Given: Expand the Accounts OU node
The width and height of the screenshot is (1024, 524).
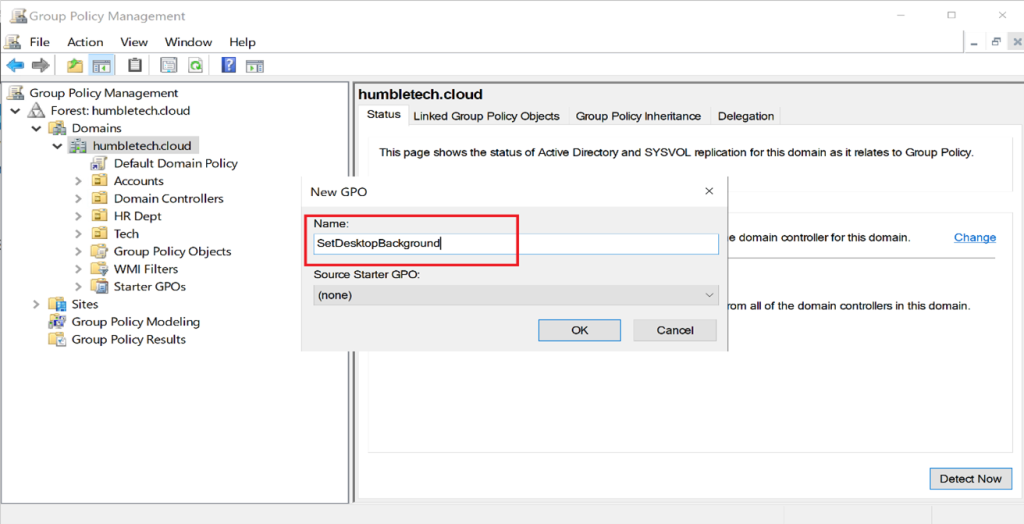Looking at the screenshot, I should 79,181.
